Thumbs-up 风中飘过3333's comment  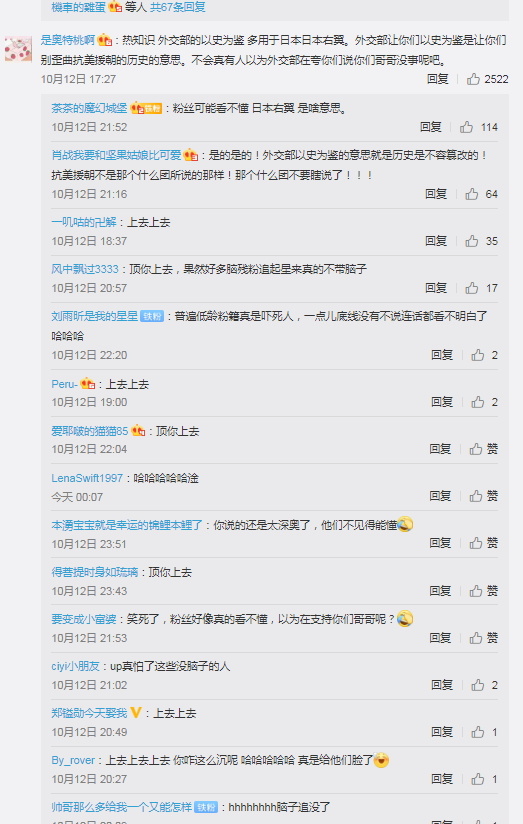[x=471, y=288]
